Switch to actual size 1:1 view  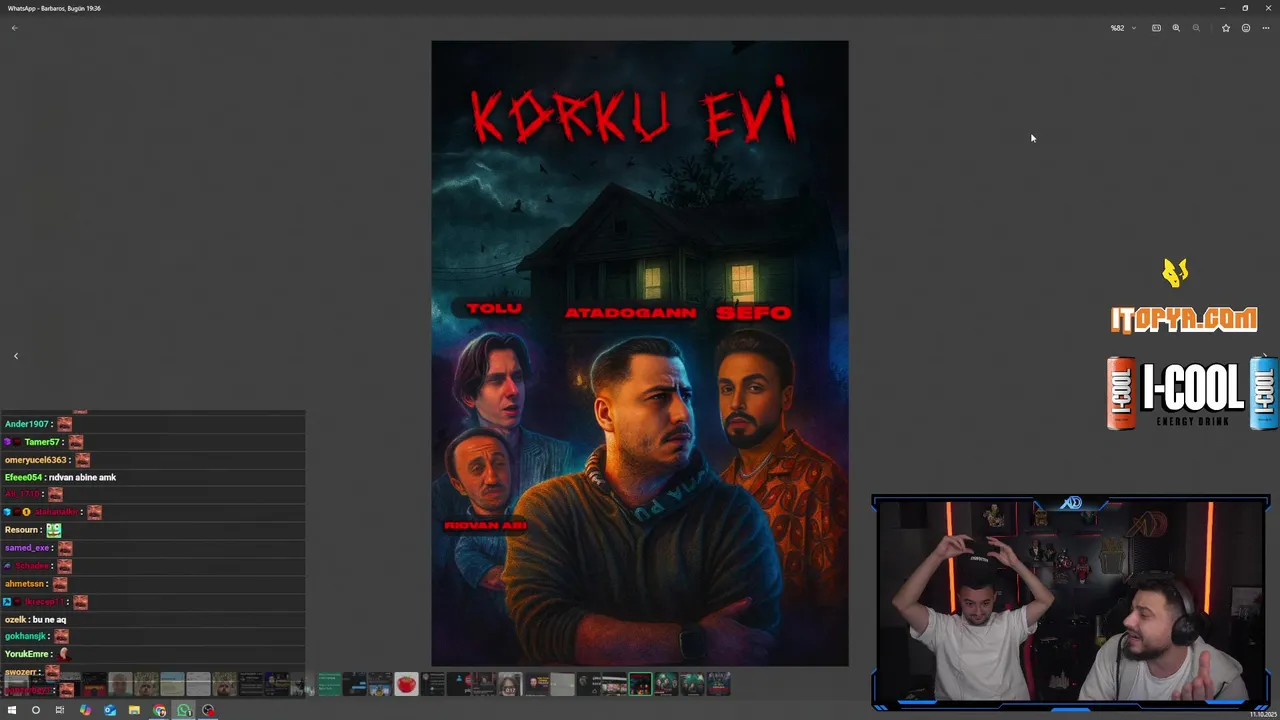coord(1156,28)
